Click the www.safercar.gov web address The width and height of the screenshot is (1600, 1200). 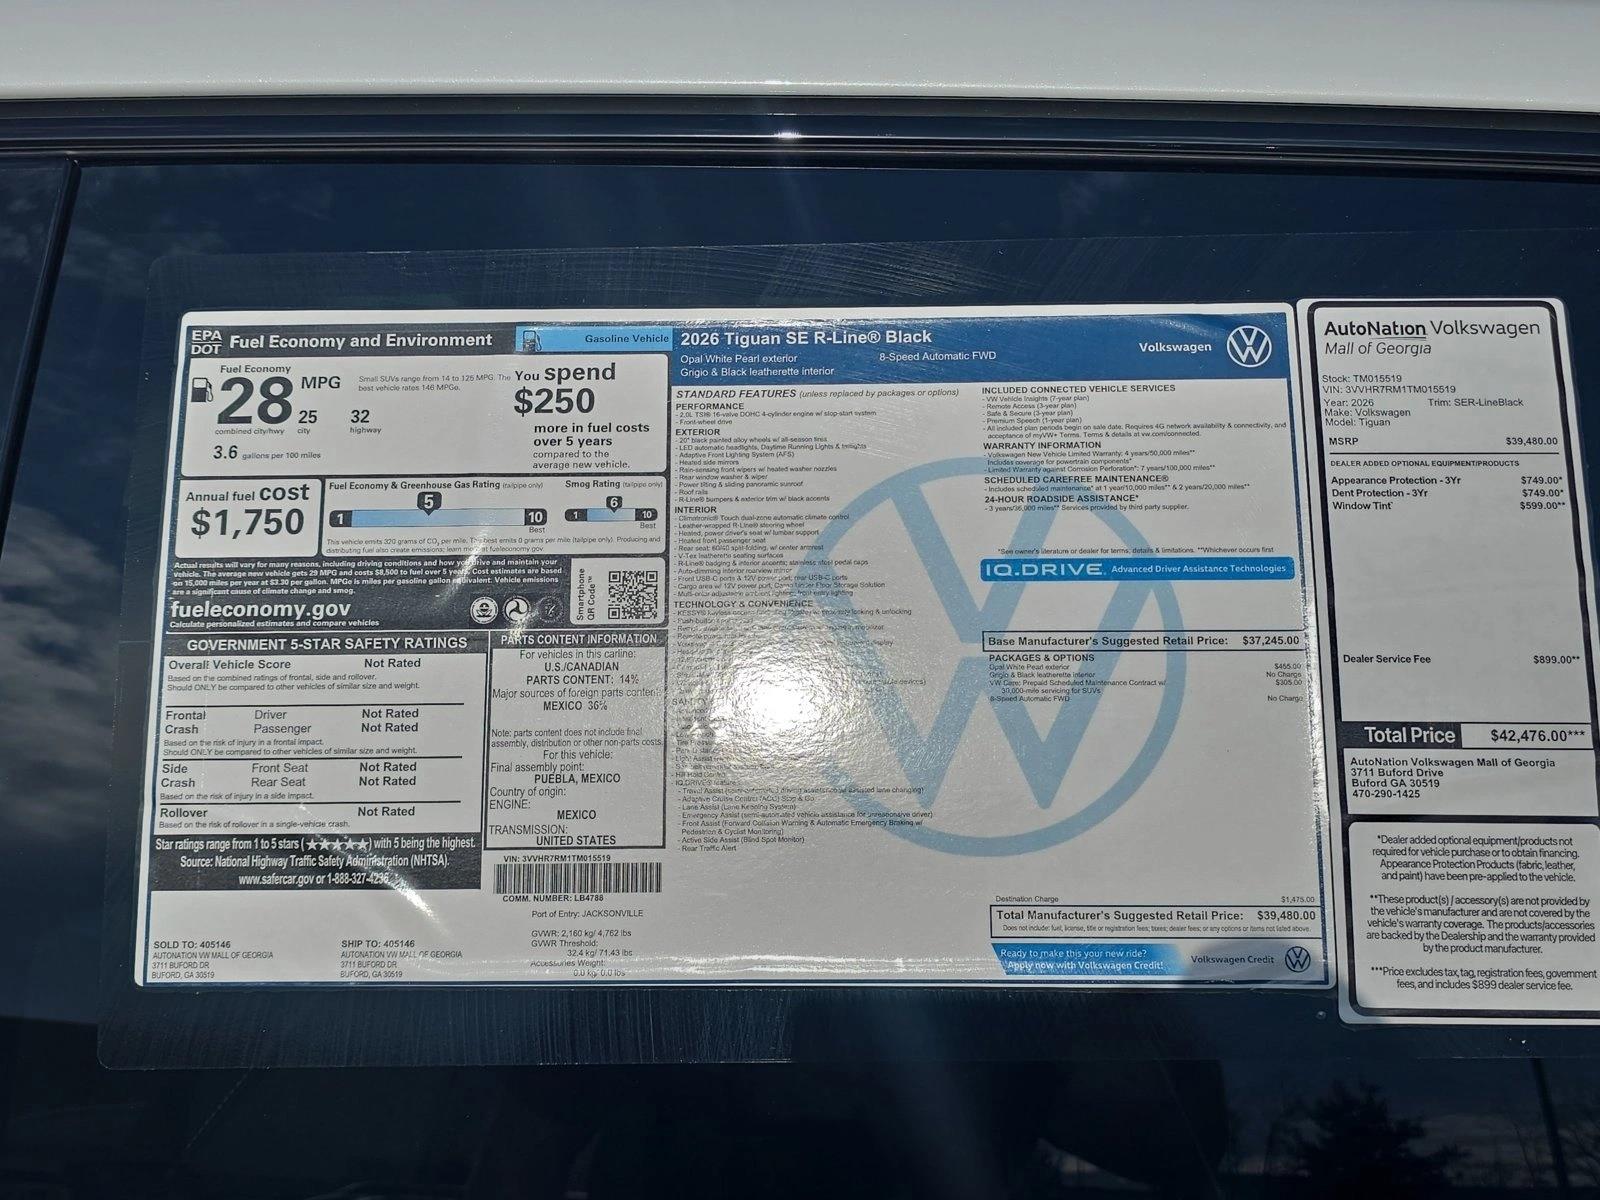click(x=277, y=879)
